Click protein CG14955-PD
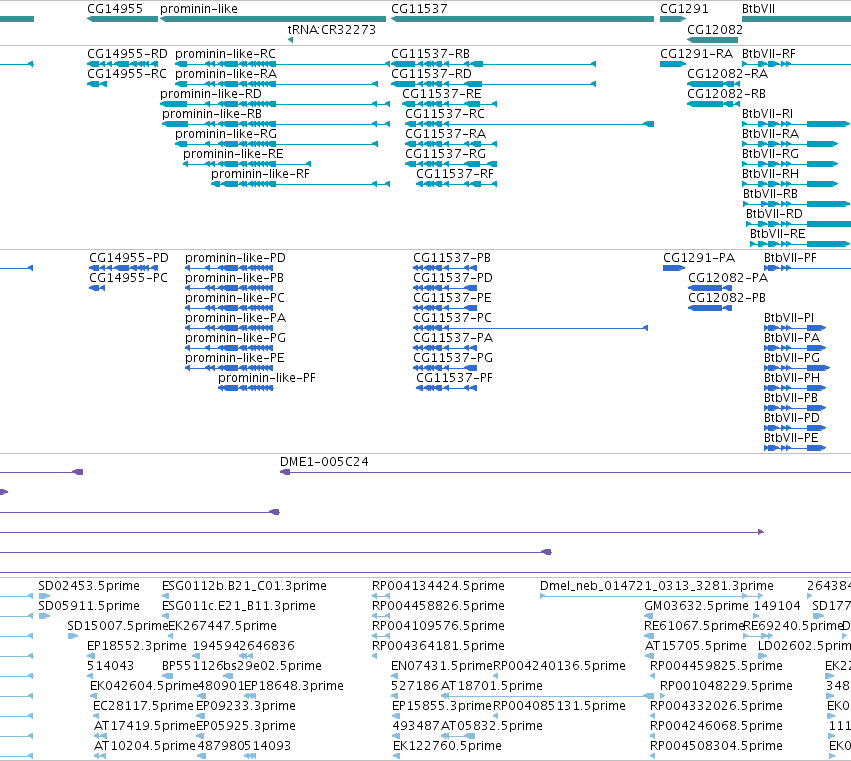 (129, 258)
